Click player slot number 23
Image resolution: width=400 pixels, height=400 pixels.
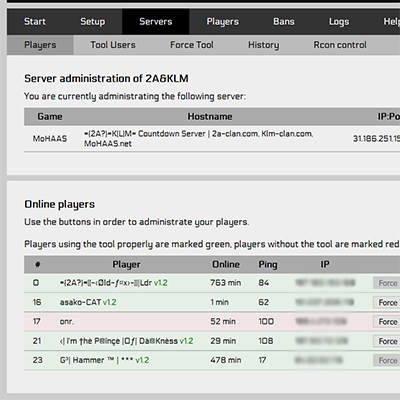(x=37, y=360)
